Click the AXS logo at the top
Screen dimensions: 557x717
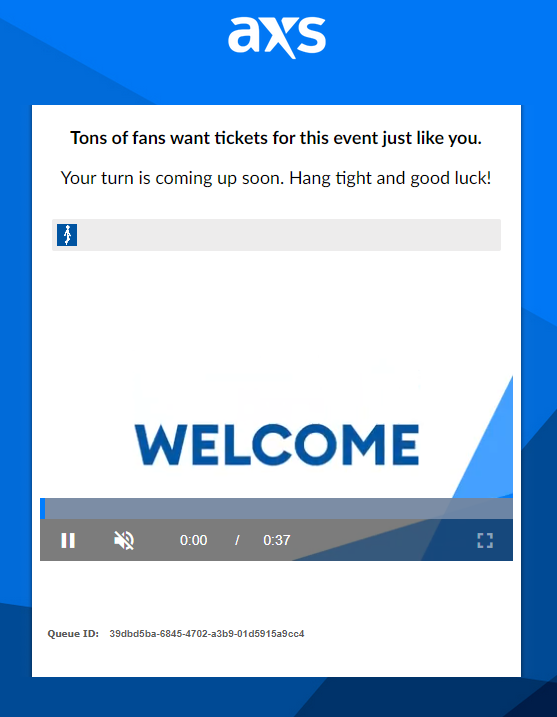coord(277,37)
